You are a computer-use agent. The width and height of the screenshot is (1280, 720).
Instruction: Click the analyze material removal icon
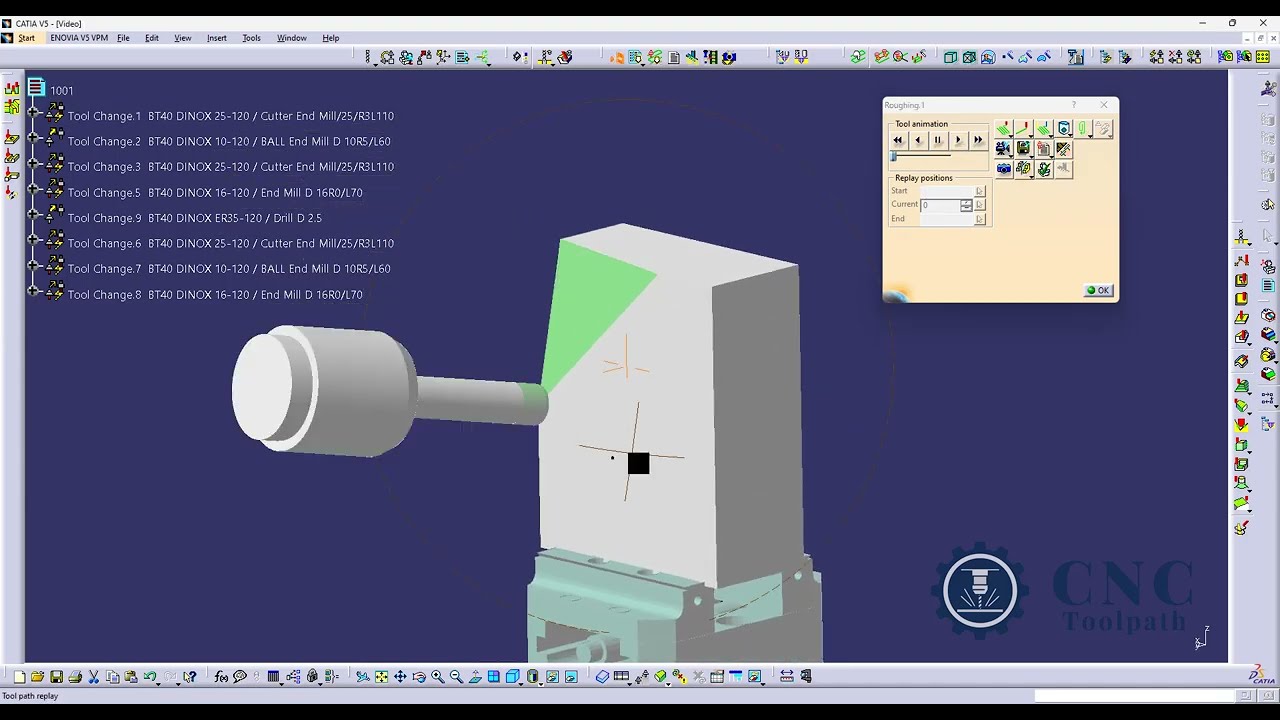tap(1064, 149)
